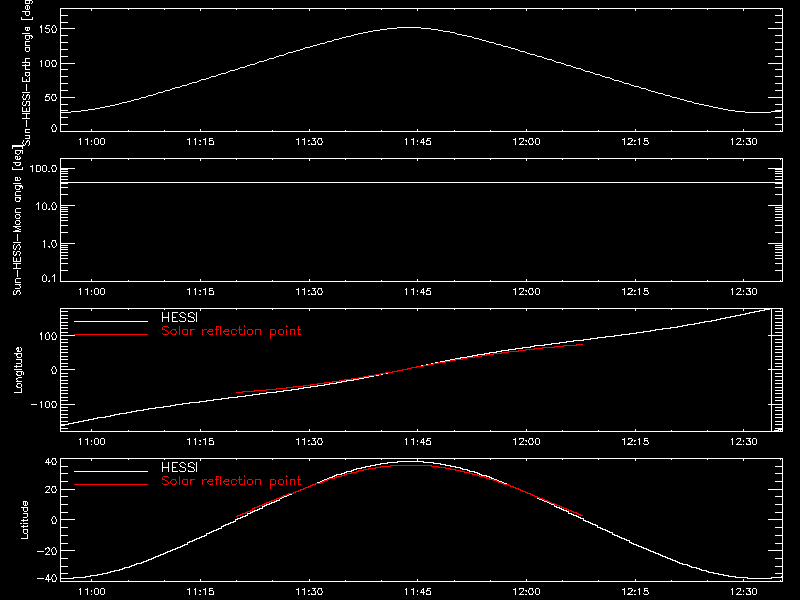Click 12:00 time label under Latitude plot
The image size is (800, 600).
(x=527, y=592)
